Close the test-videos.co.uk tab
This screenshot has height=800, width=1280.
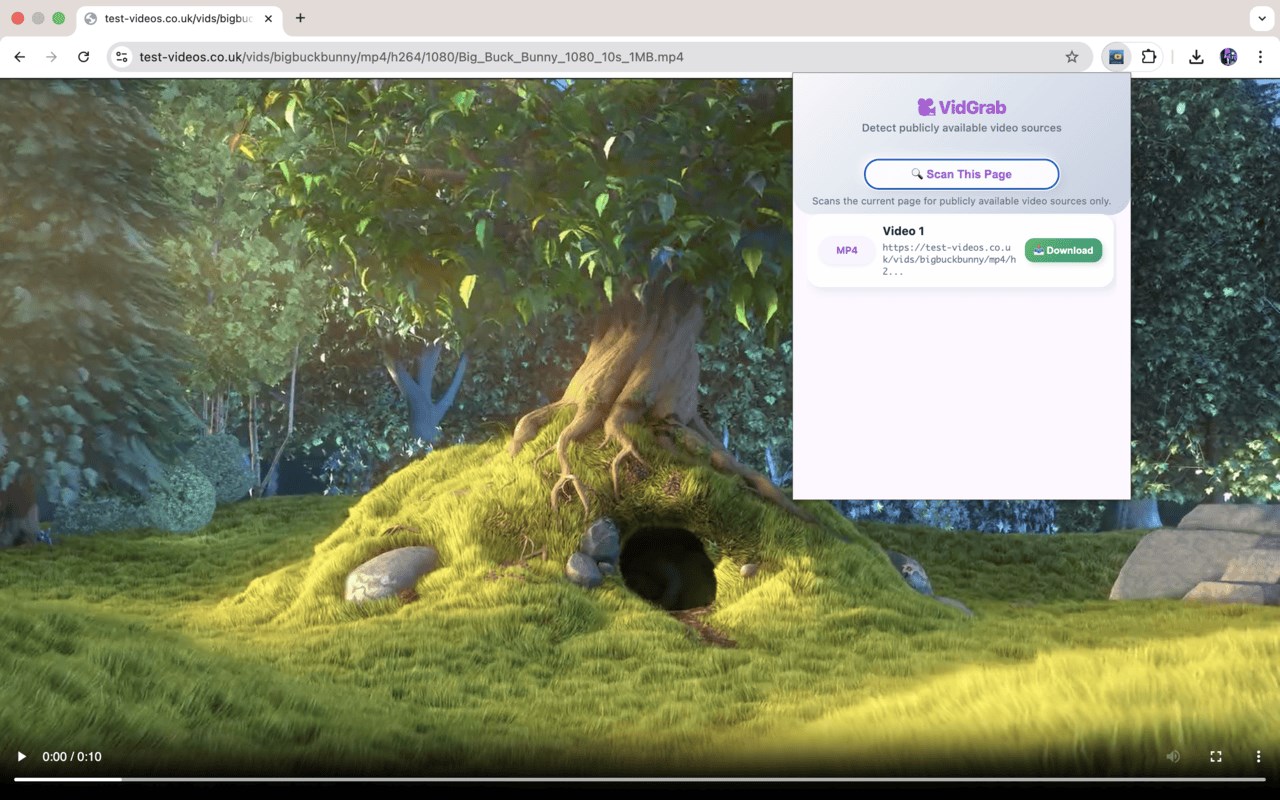pyautogui.click(x=268, y=18)
